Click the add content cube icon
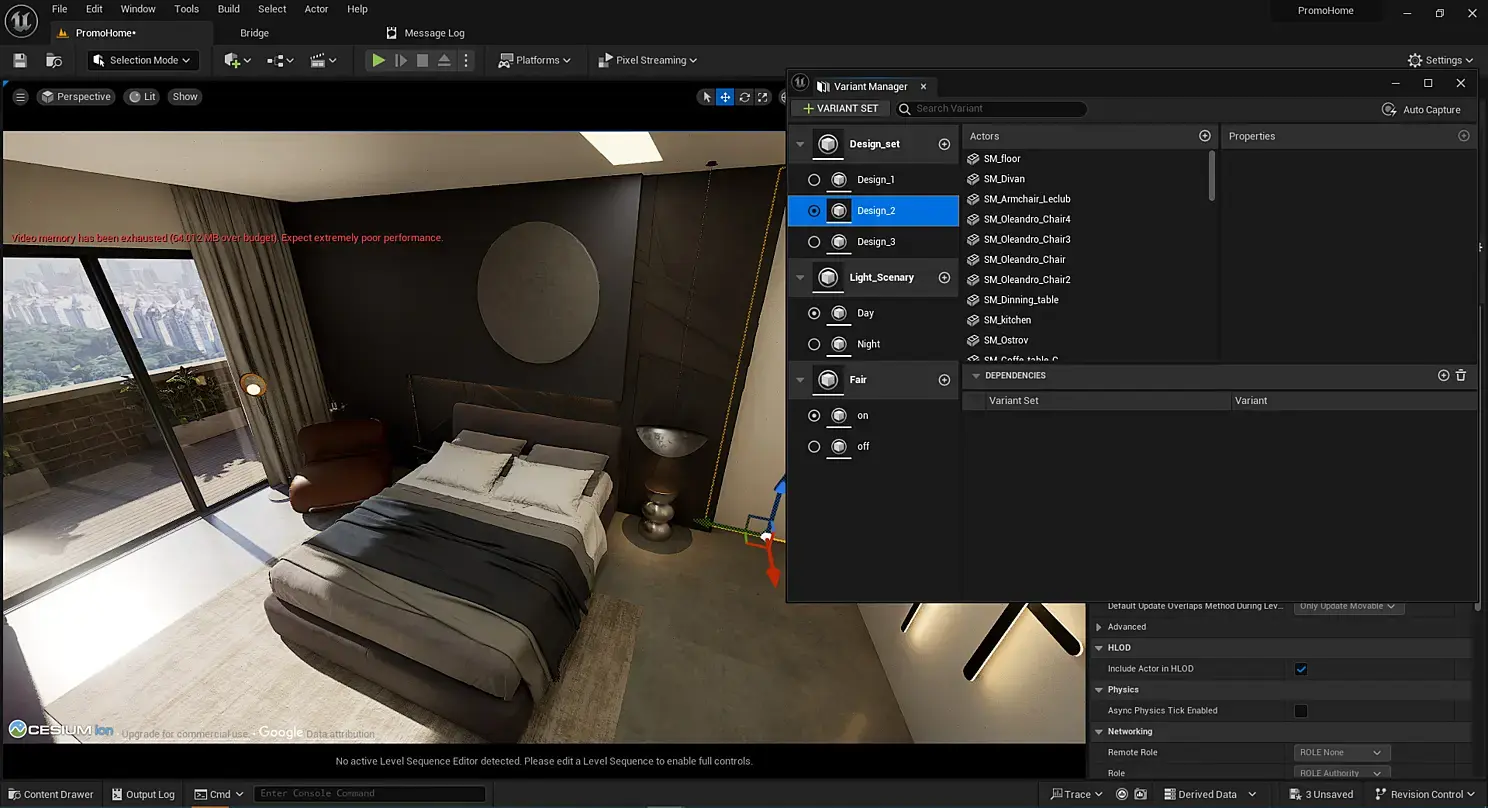Image resolution: width=1488 pixels, height=808 pixels. pyautogui.click(x=236, y=60)
